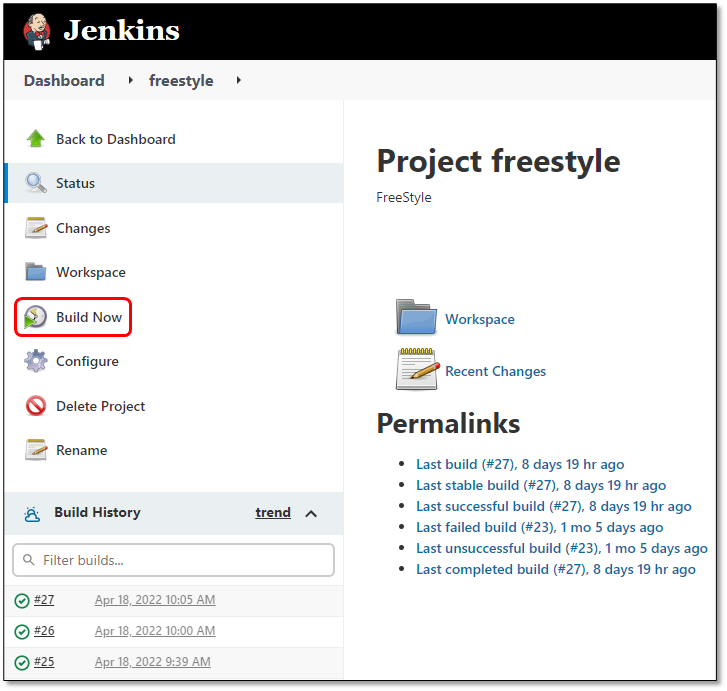Expand the arrow after Dashboard breadcrumb
This screenshot has width=727, height=691.
click(131, 80)
